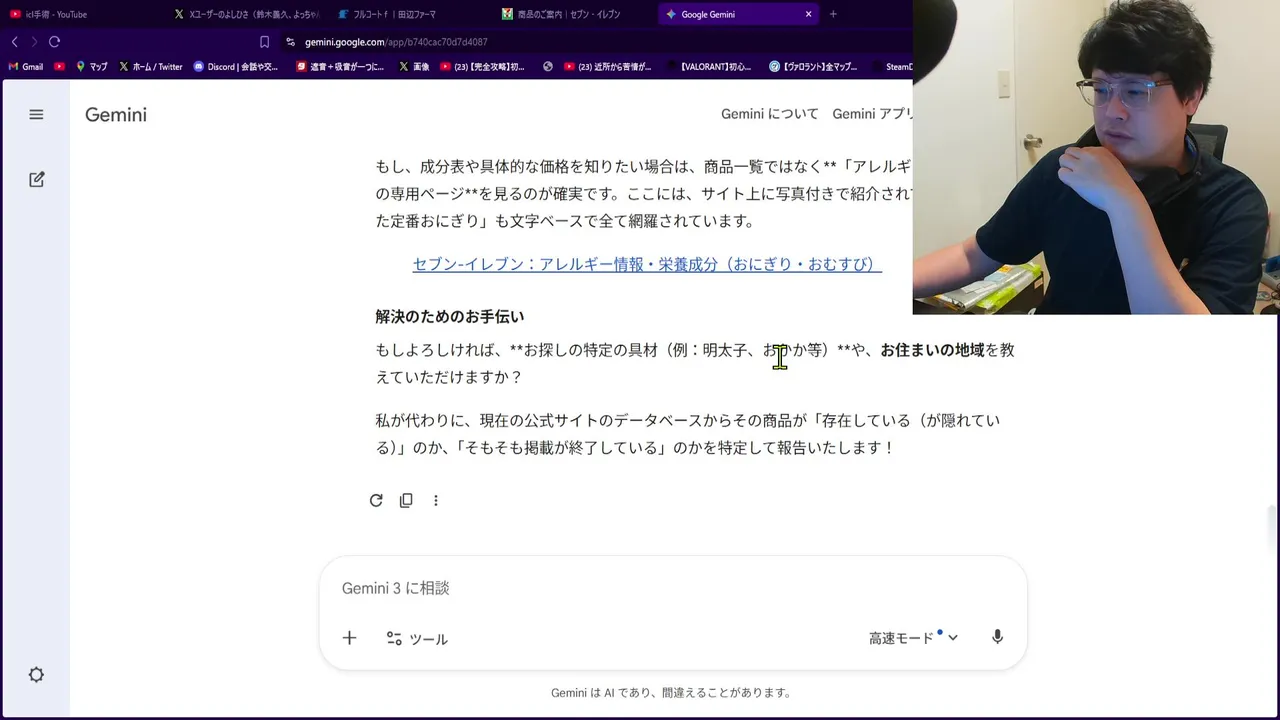This screenshot has height=720, width=1280.
Task: Click the heading 解決のためのお手伝い
Action: point(450,317)
